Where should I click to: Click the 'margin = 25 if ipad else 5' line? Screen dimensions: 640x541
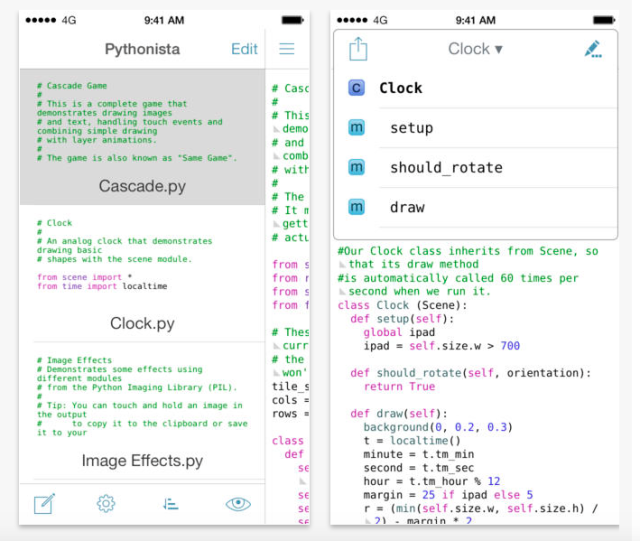point(448,495)
